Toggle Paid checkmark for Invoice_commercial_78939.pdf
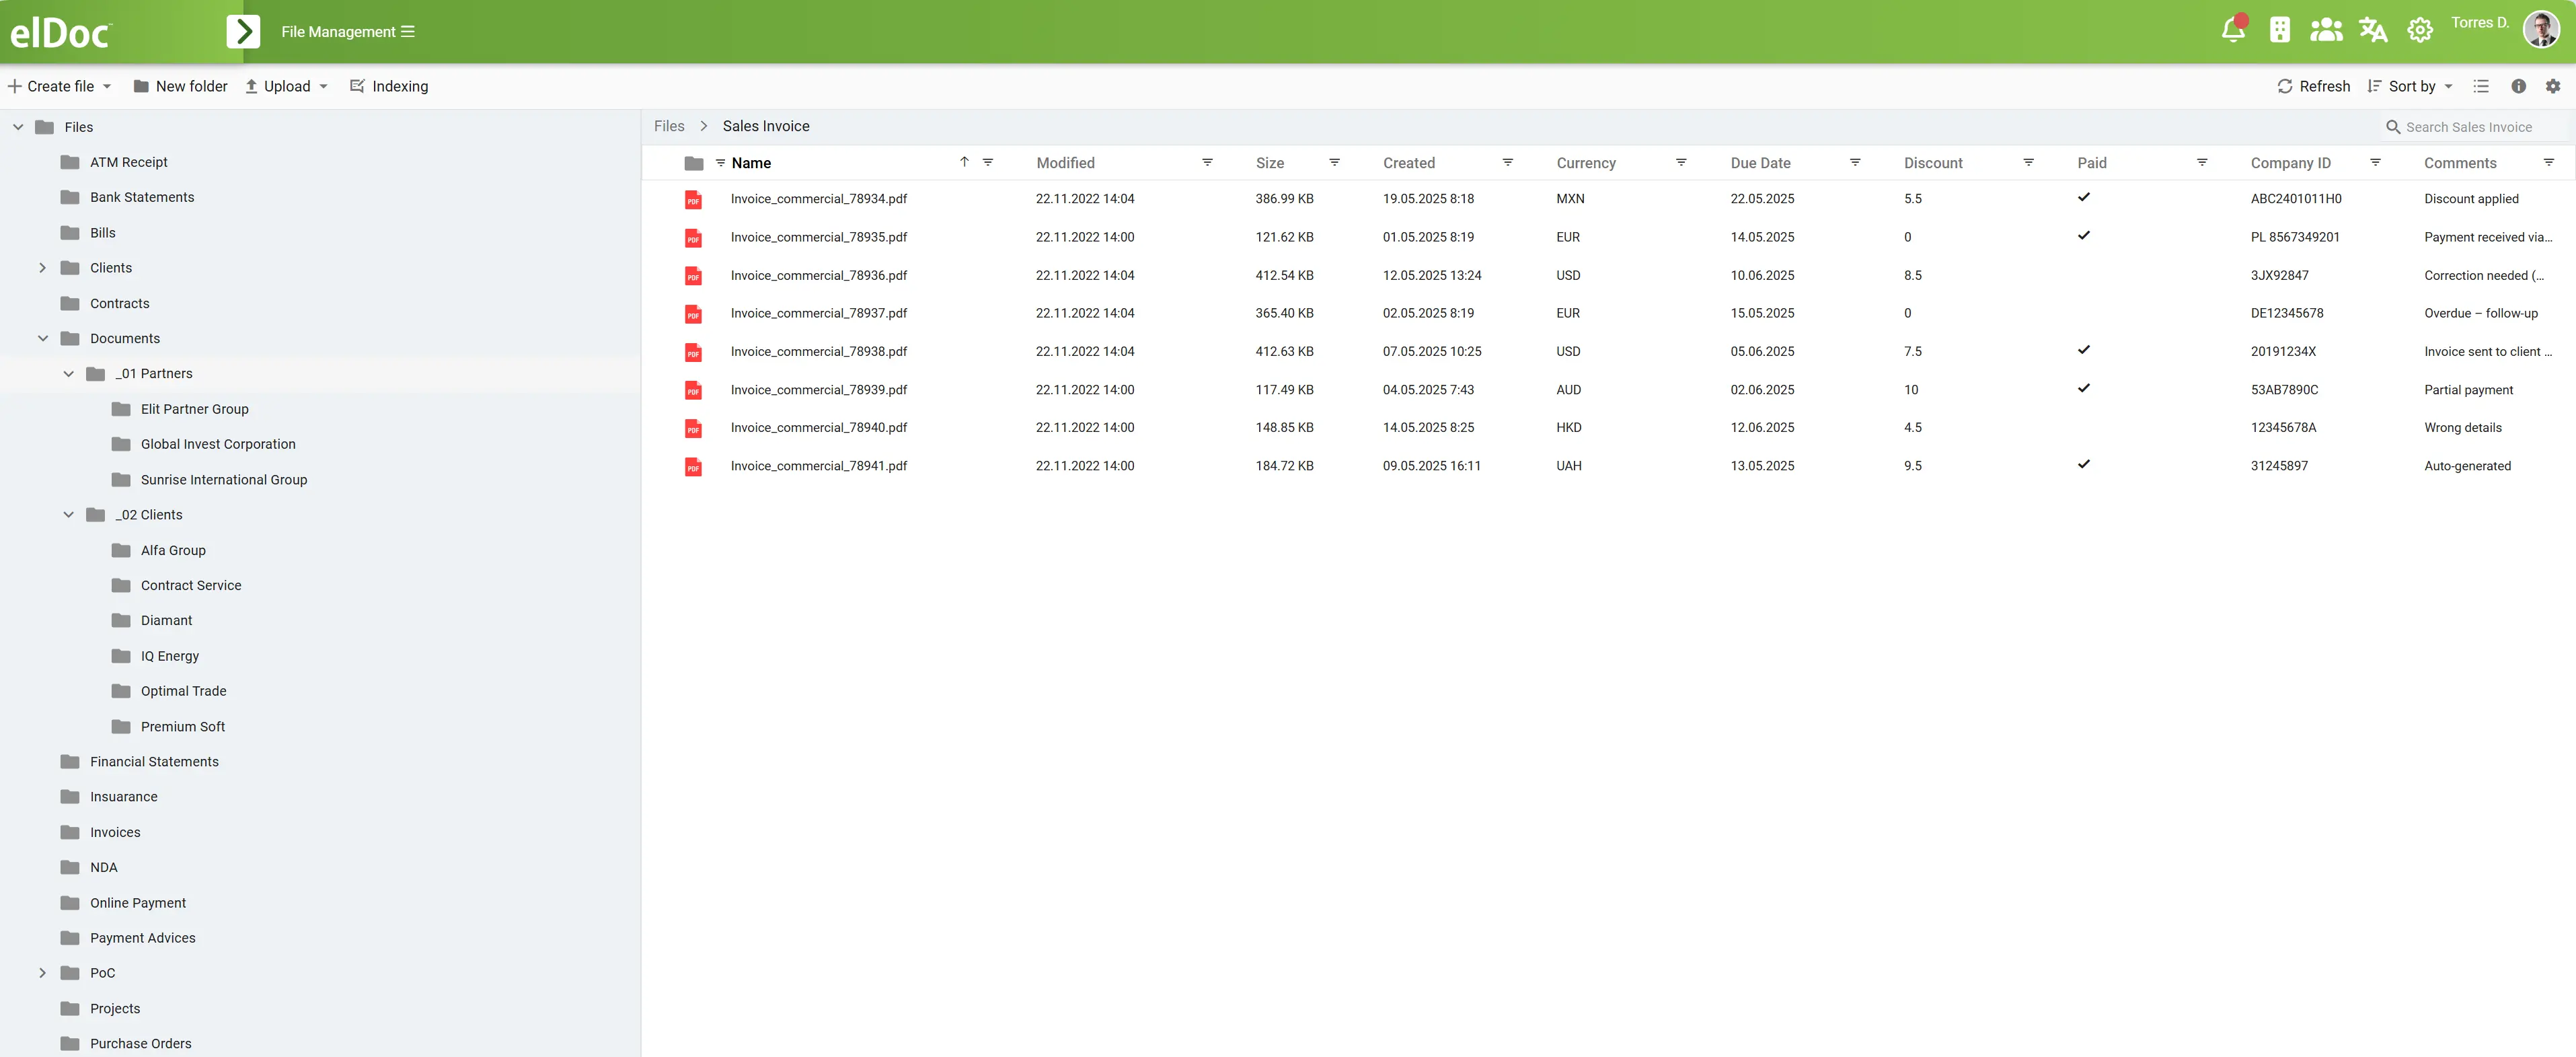Screen dimensions: 2576x1057 point(2083,388)
